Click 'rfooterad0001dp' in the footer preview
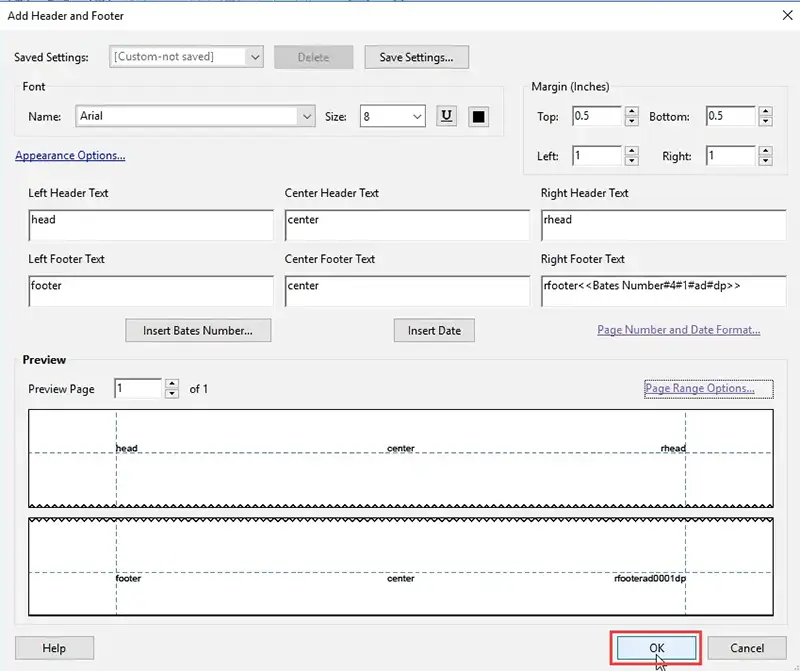This screenshot has width=800, height=671. coord(649,579)
